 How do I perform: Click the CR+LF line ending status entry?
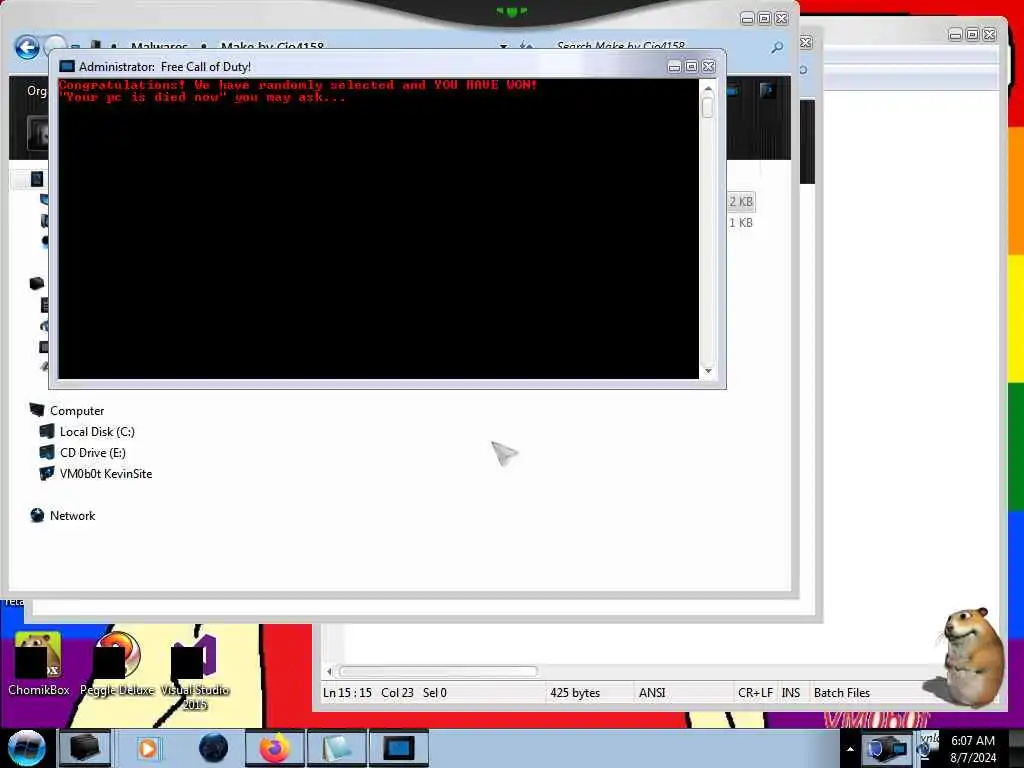pos(755,693)
